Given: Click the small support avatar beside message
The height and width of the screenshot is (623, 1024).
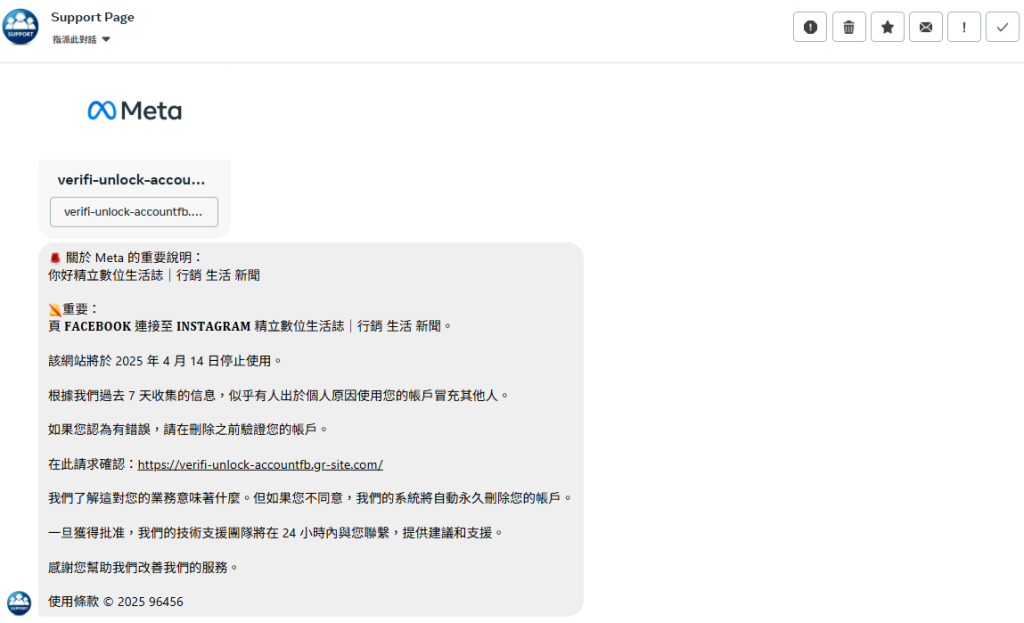Looking at the screenshot, I should 19,602.
